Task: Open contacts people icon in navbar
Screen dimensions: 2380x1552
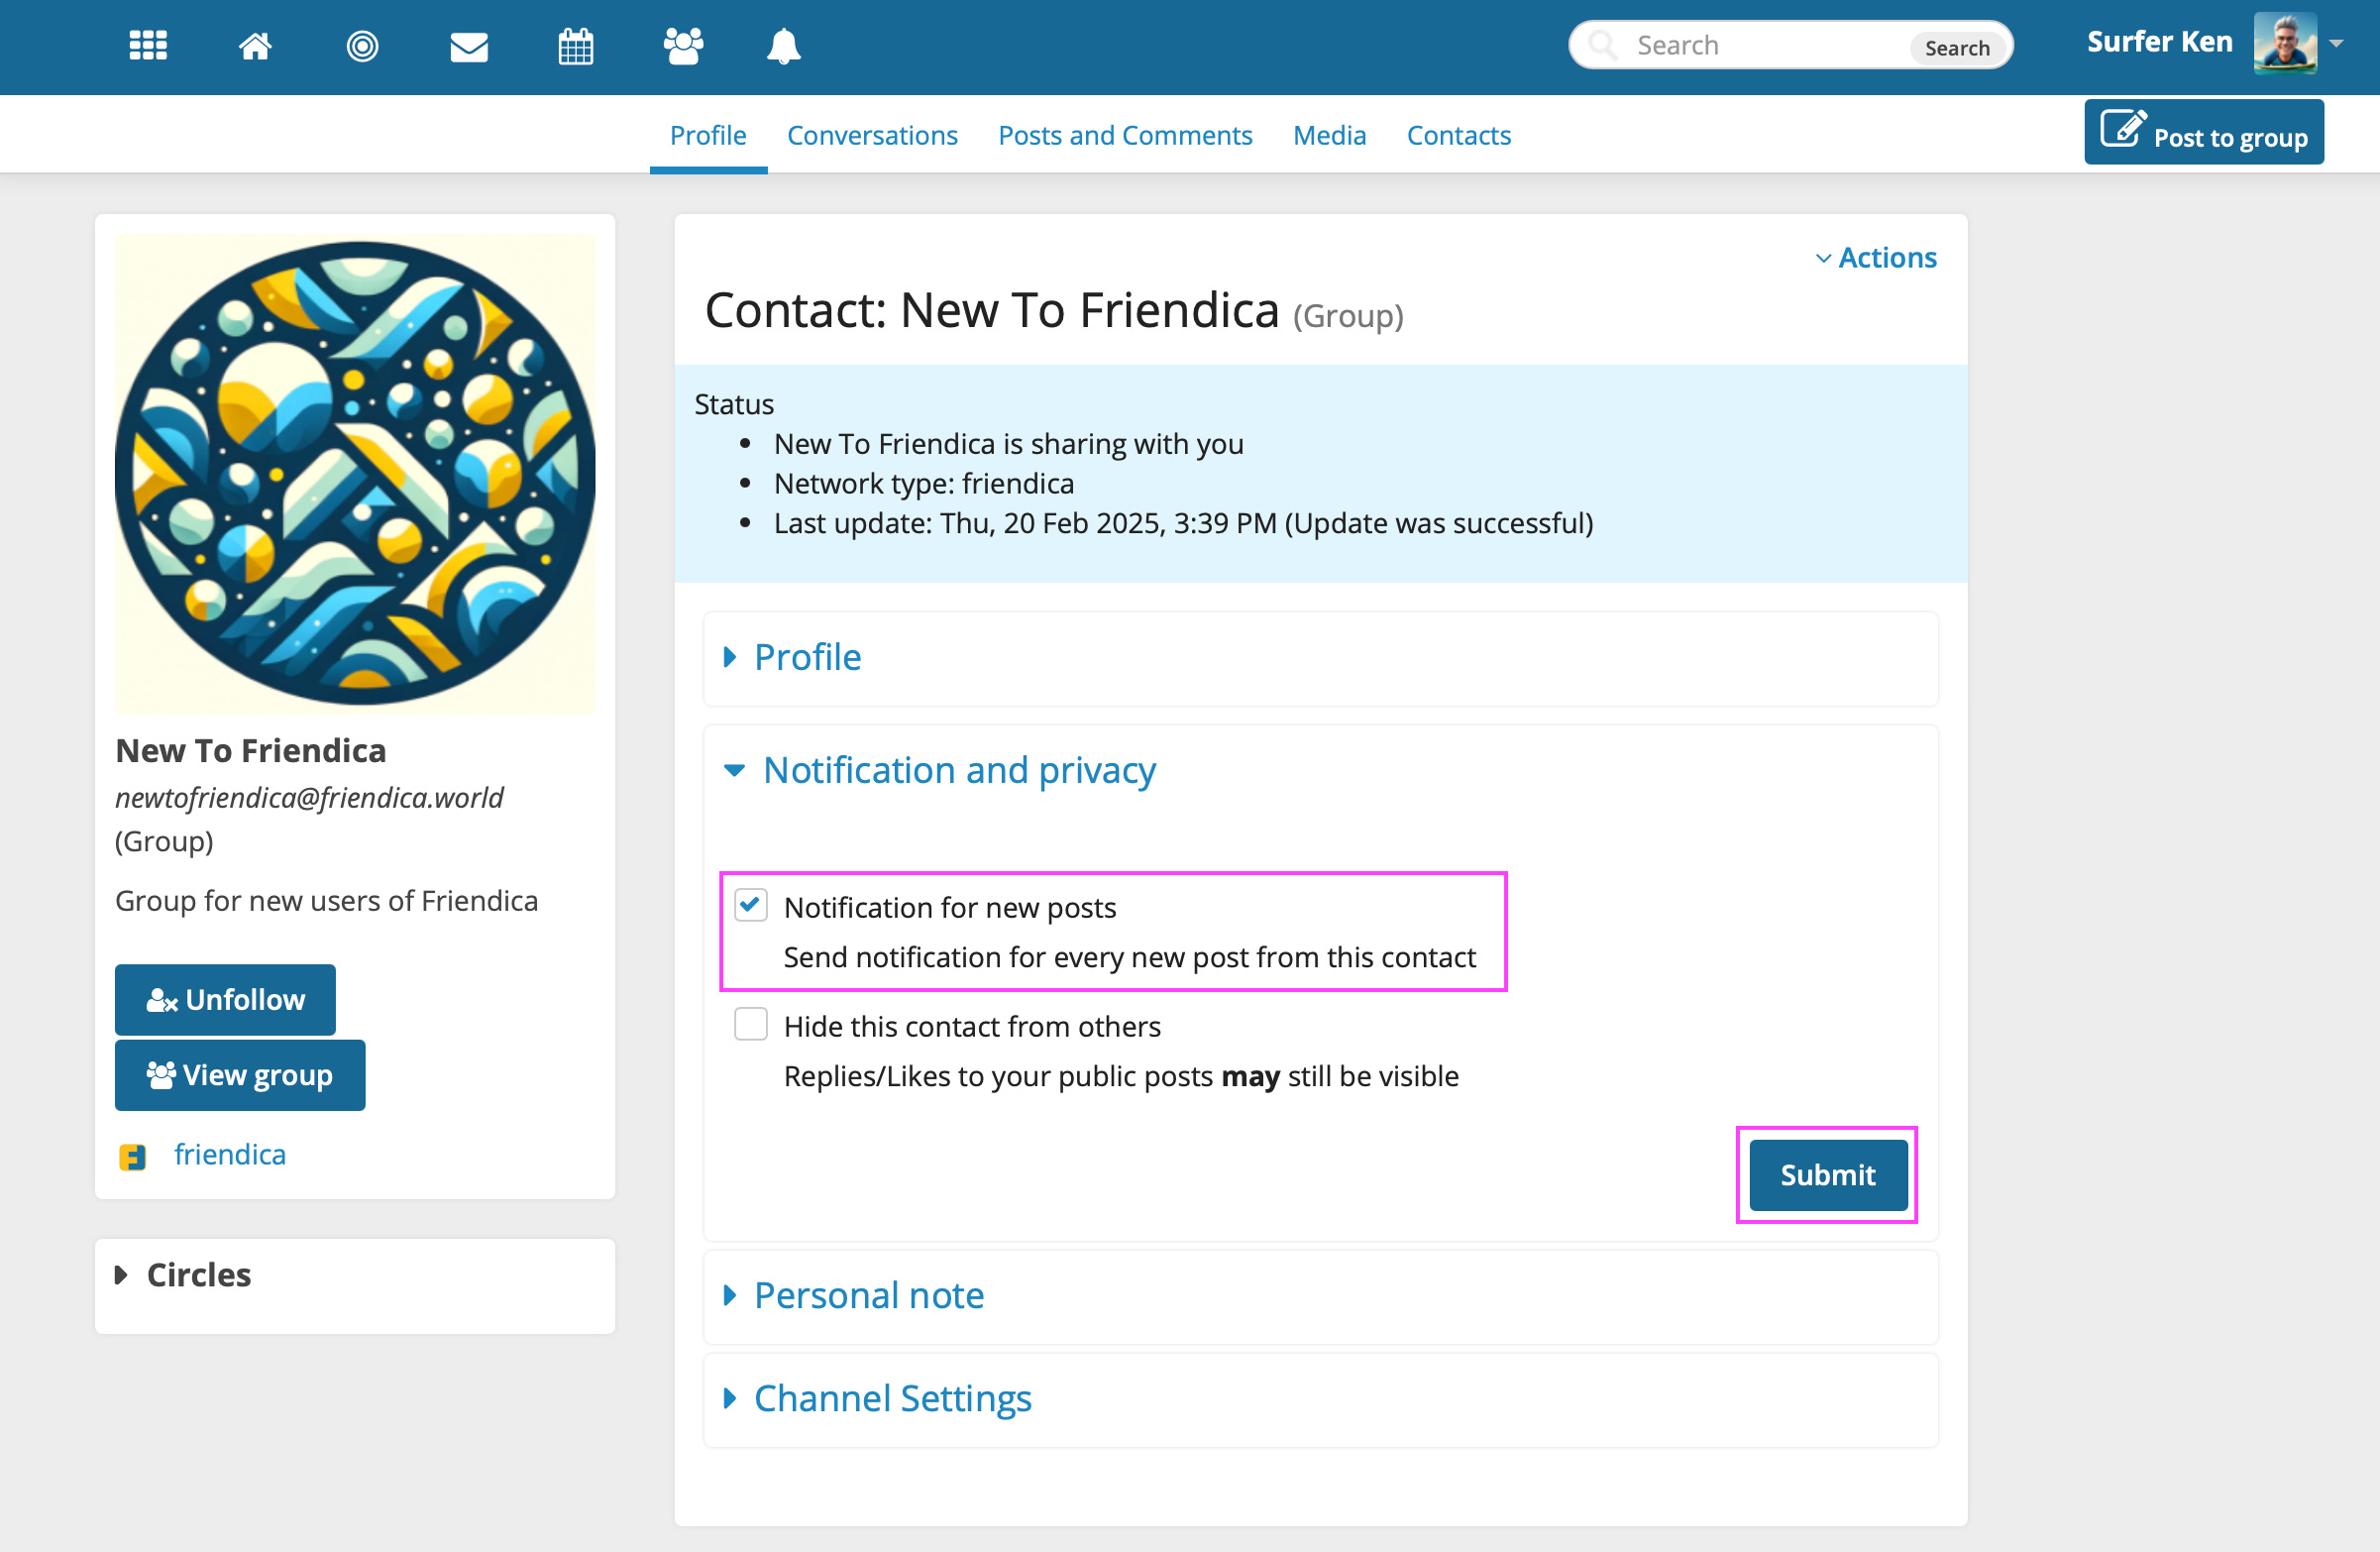Action: pos(683,46)
